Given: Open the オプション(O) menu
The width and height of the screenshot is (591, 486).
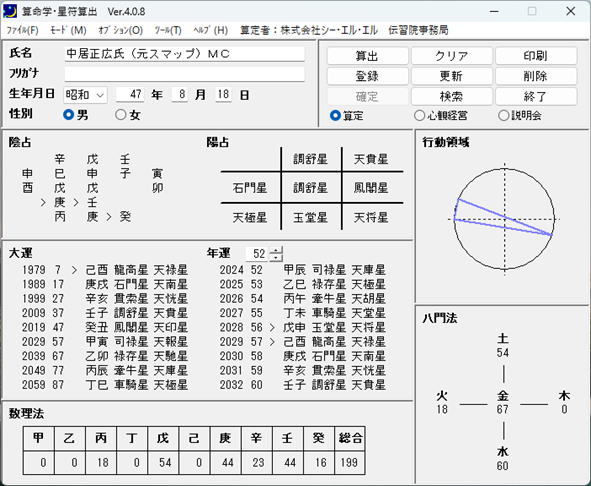Looking at the screenshot, I should [x=121, y=30].
